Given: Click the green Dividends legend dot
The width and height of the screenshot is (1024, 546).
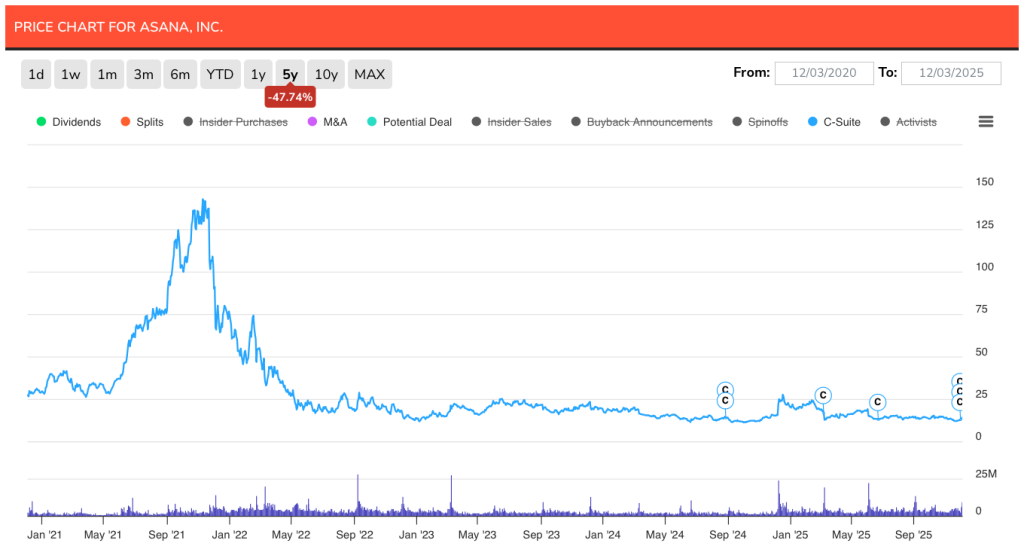Looking at the screenshot, I should click(41, 121).
